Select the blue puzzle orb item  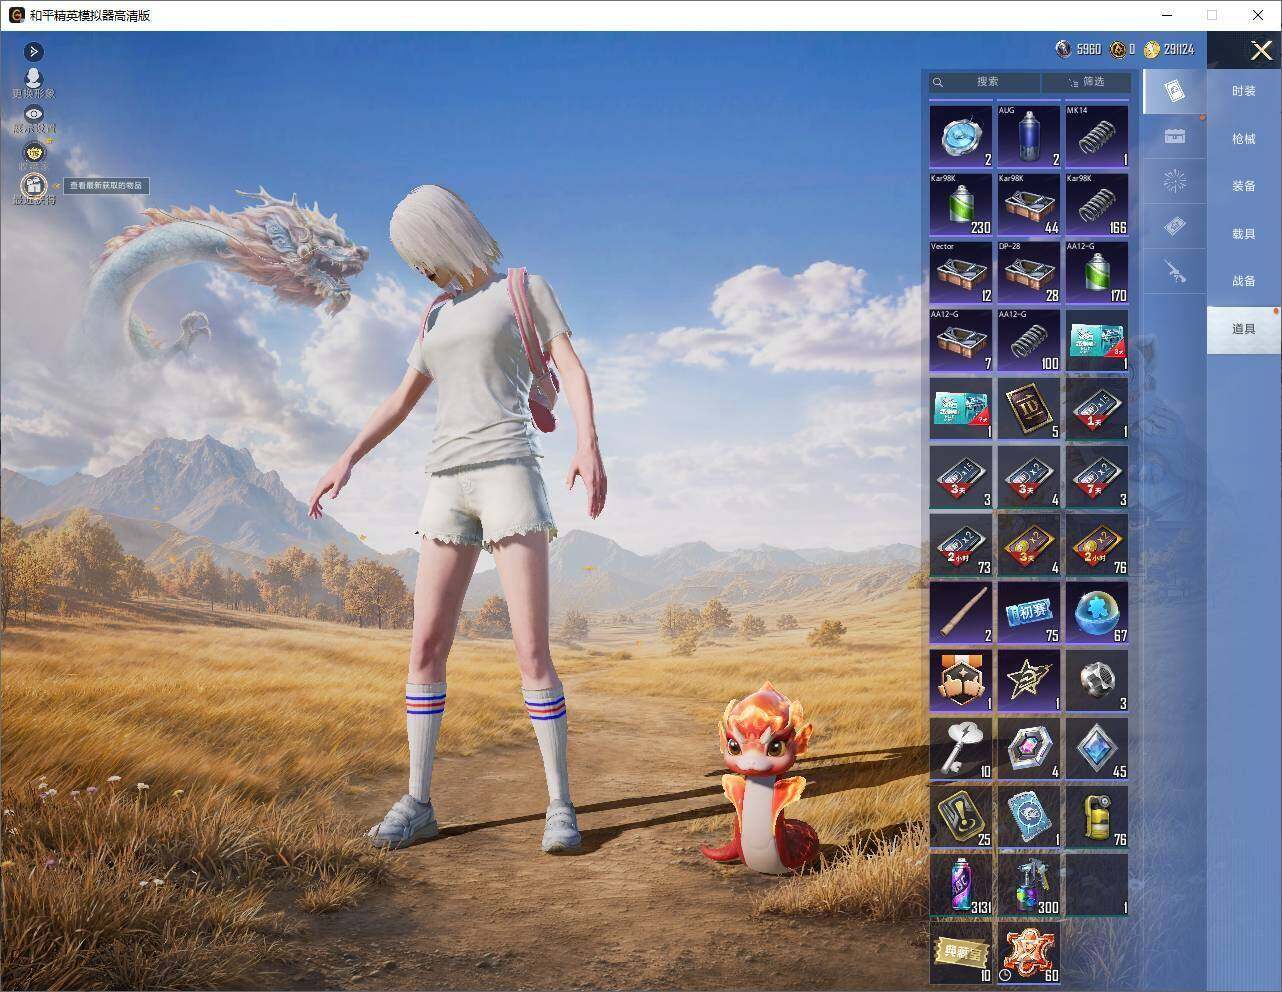pyautogui.click(x=1097, y=612)
